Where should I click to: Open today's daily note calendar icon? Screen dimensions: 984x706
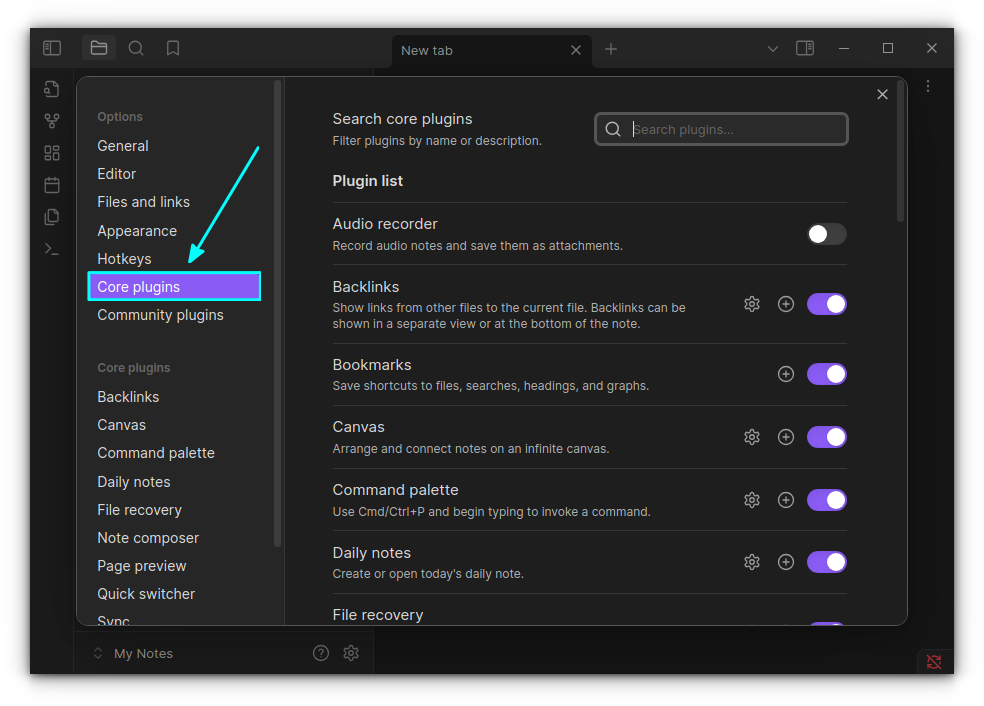(x=52, y=185)
